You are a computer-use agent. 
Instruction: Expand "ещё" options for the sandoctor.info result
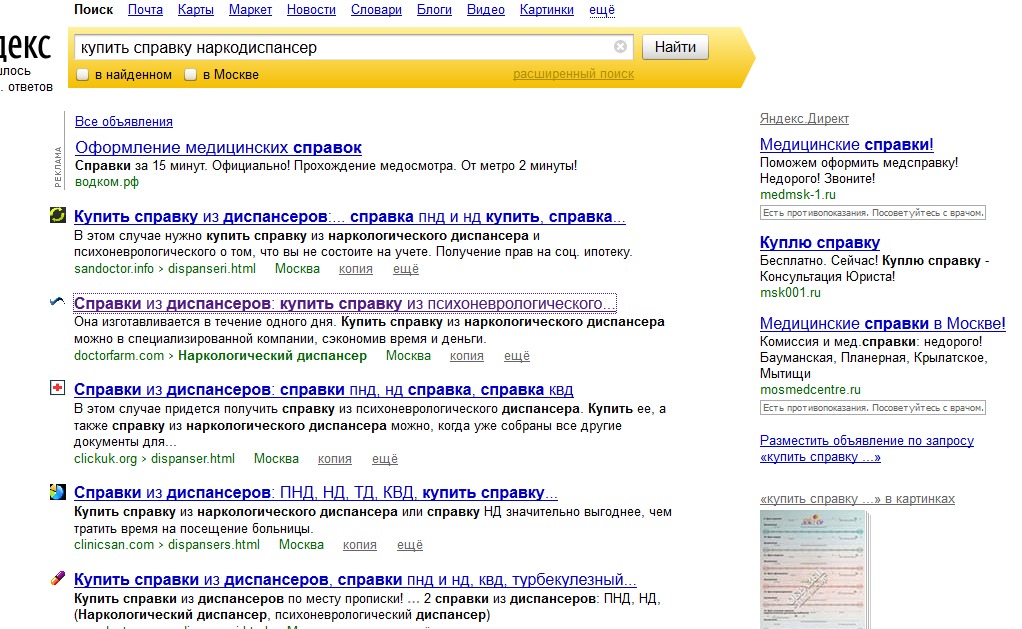405,269
